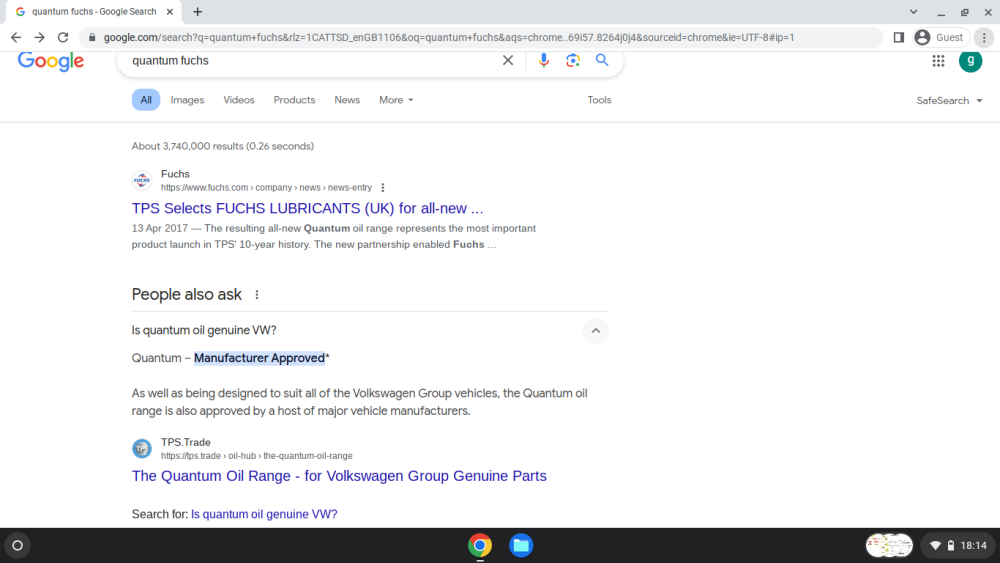Open the tab search dropdown arrow
The width and height of the screenshot is (1000, 563).
[913, 11]
